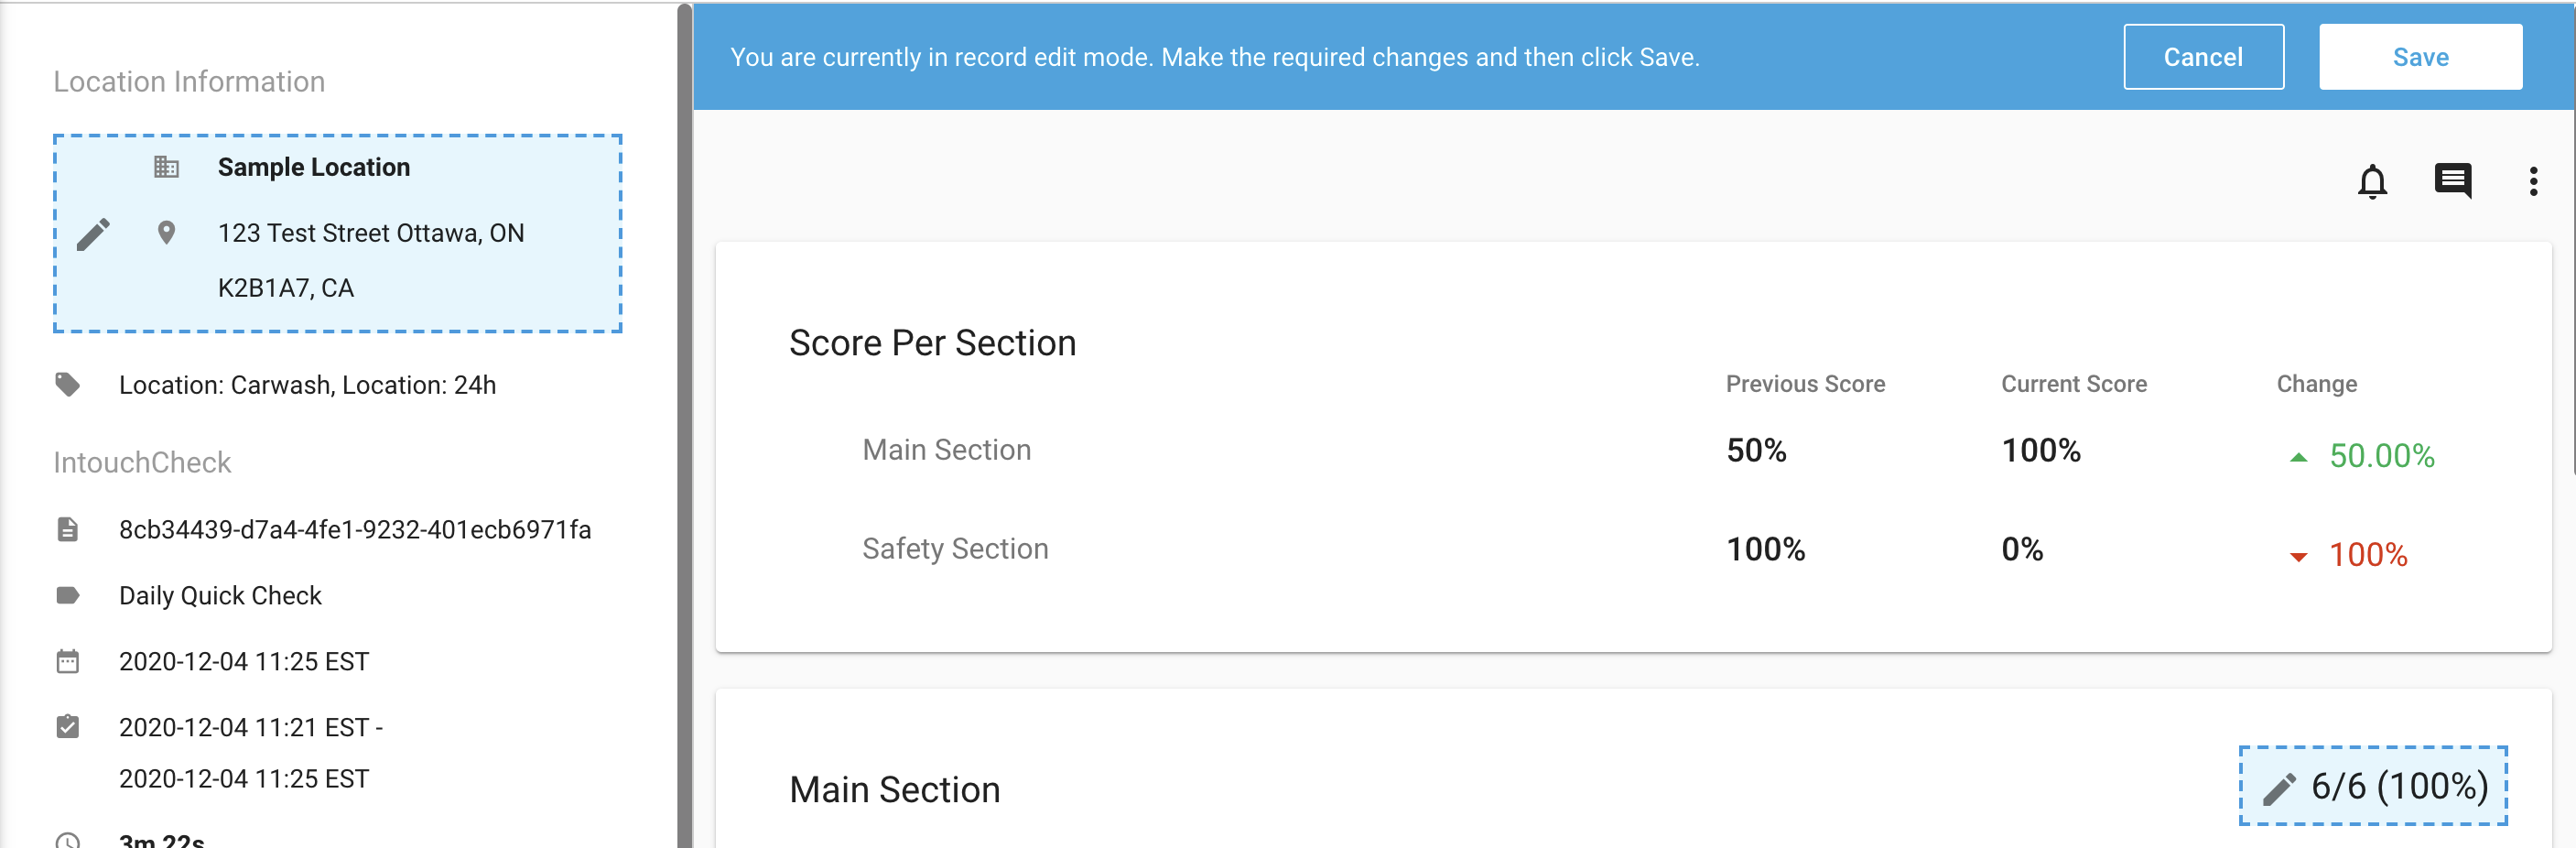Click the document icon next to record ID
The image size is (2576, 848).
coord(68,529)
